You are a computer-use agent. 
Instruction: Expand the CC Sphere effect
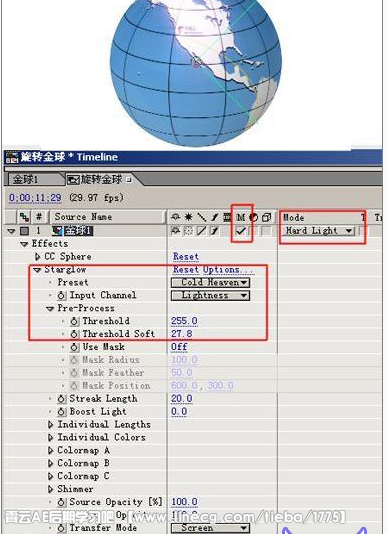point(37,257)
